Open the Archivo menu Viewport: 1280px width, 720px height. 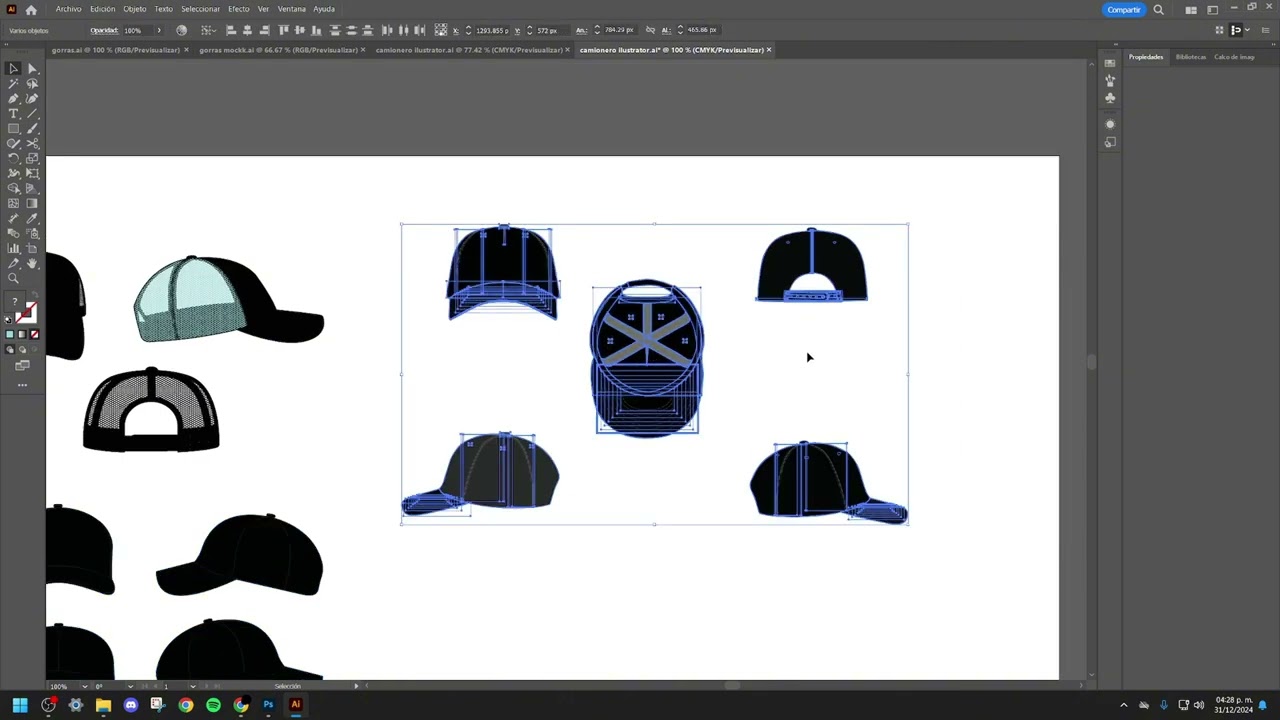point(68,9)
